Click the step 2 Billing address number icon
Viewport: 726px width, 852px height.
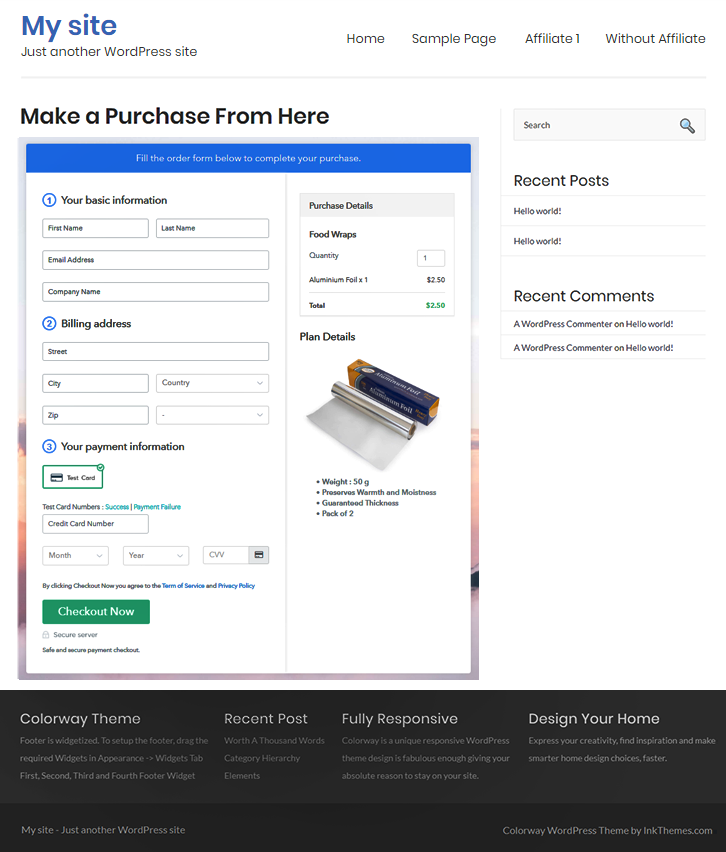tap(49, 324)
